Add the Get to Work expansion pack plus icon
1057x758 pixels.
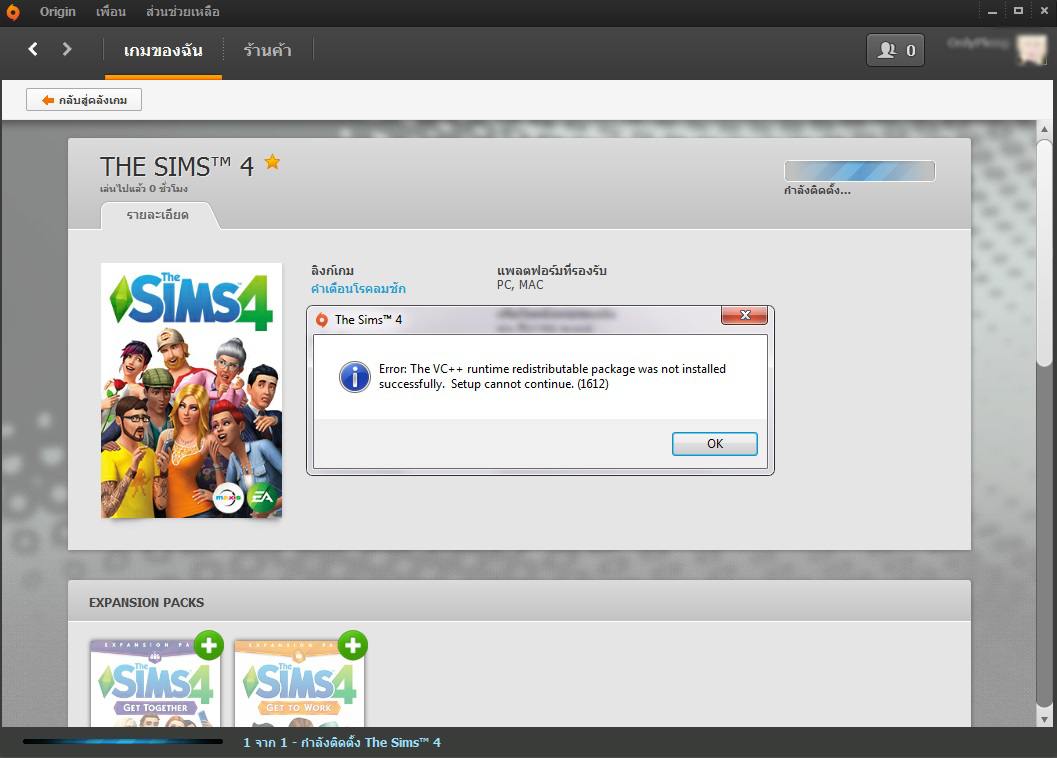353,645
